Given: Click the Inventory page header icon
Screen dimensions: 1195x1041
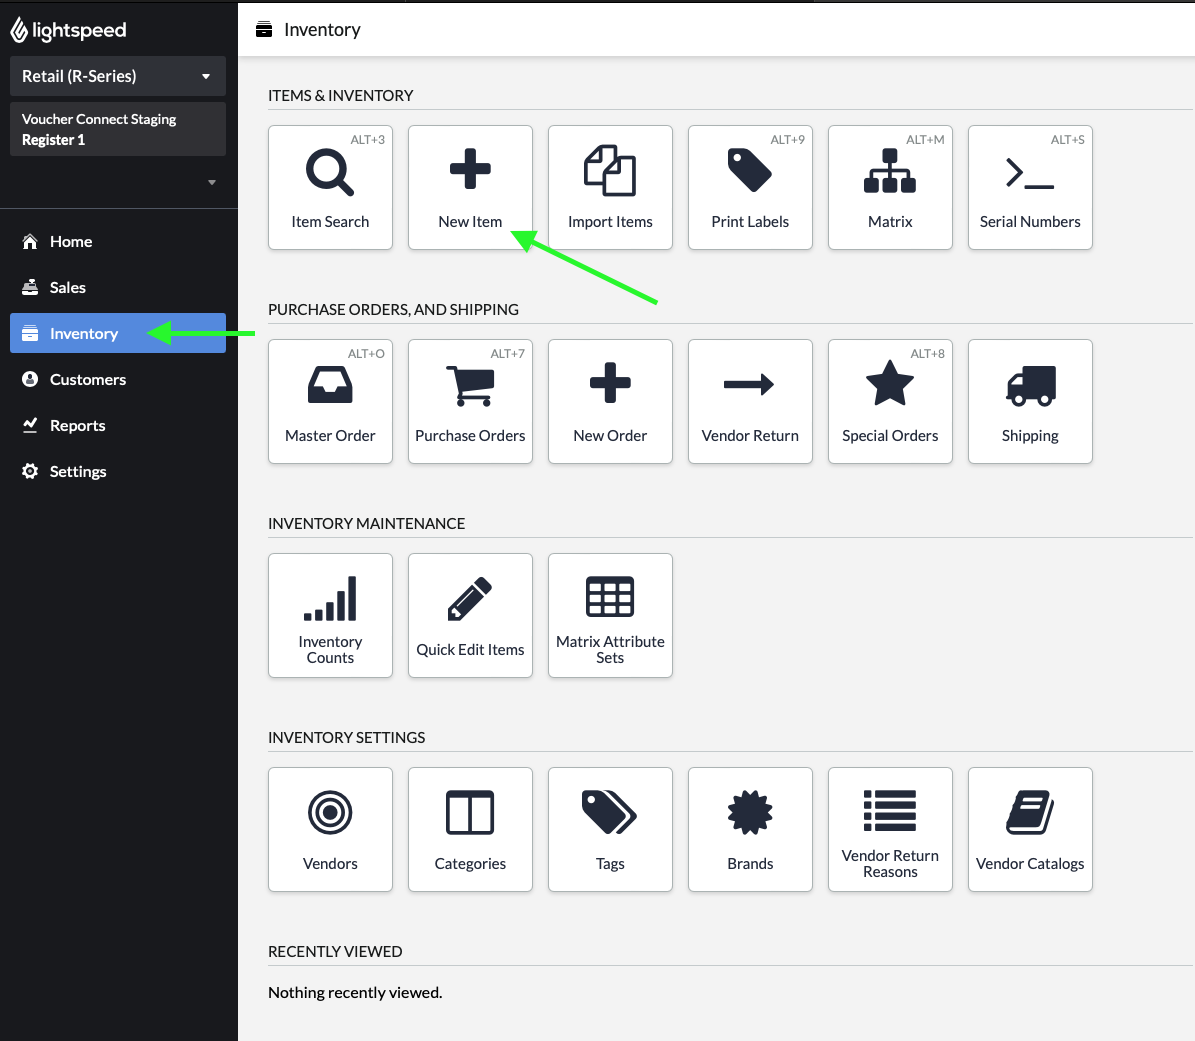Looking at the screenshot, I should pos(264,30).
